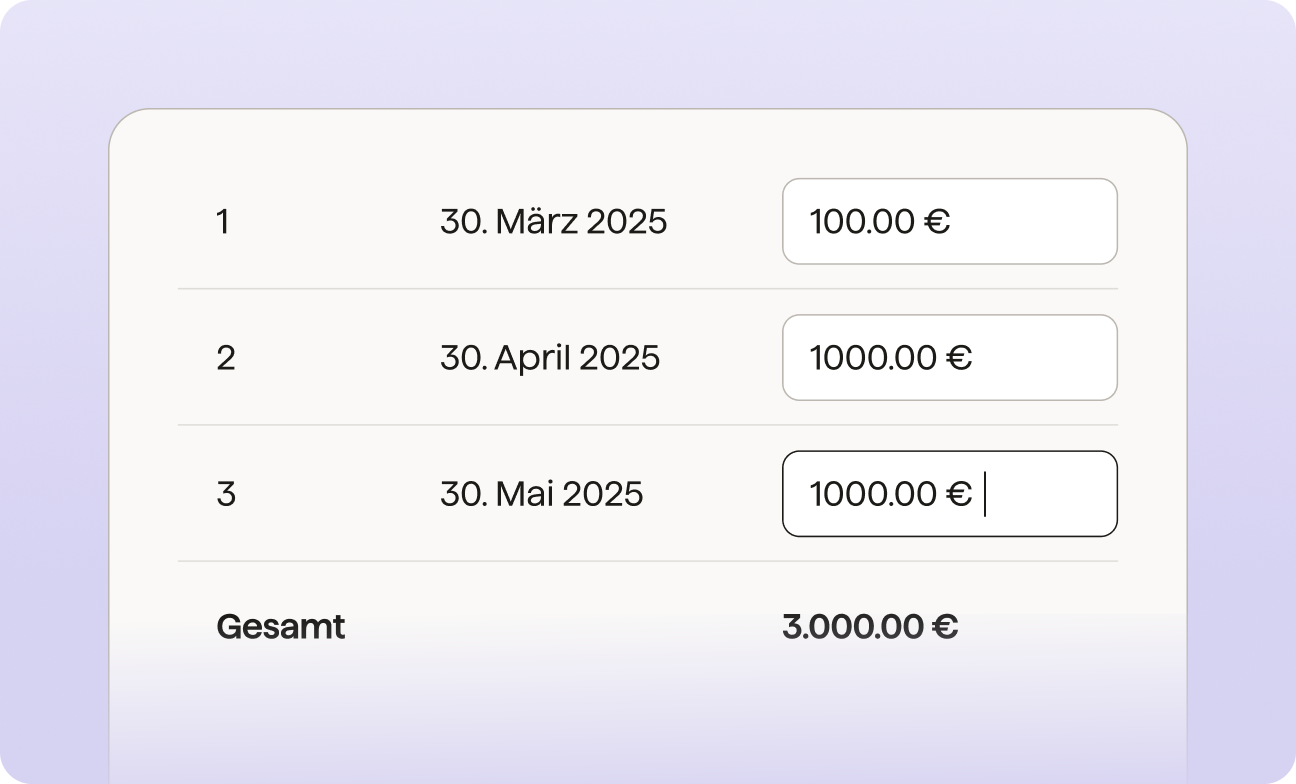
Task: Click the empty card area below Gesamt
Action: 648,720
